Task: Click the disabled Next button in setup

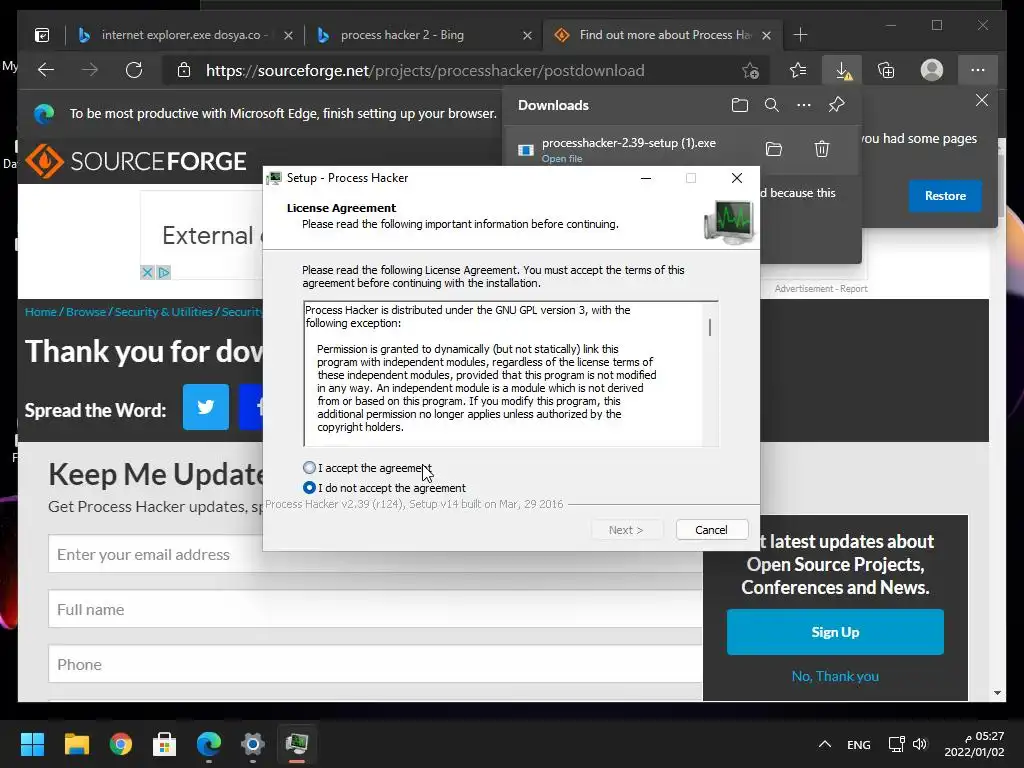Action: coord(626,530)
